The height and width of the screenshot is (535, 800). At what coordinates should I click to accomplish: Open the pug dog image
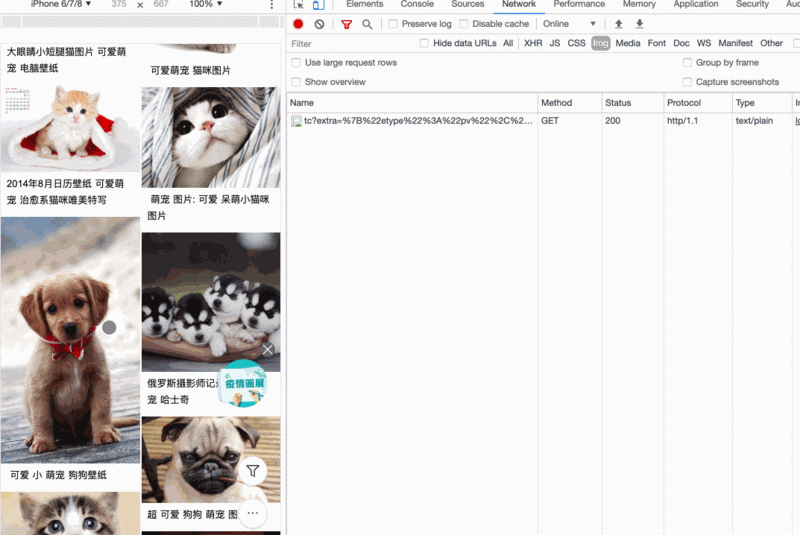click(211, 460)
